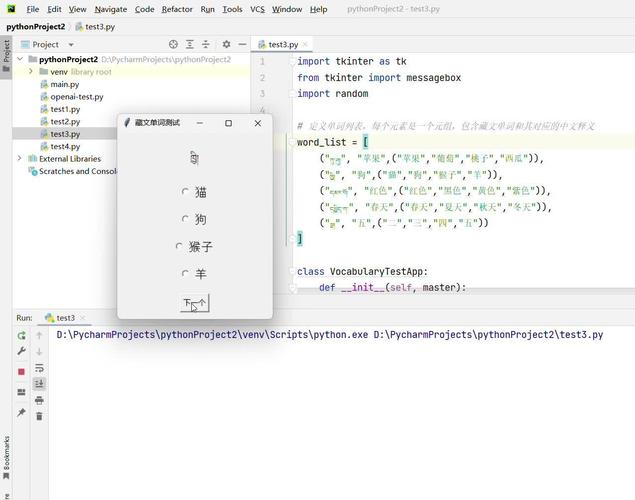Open the Project side tool window tab

click(6, 56)
